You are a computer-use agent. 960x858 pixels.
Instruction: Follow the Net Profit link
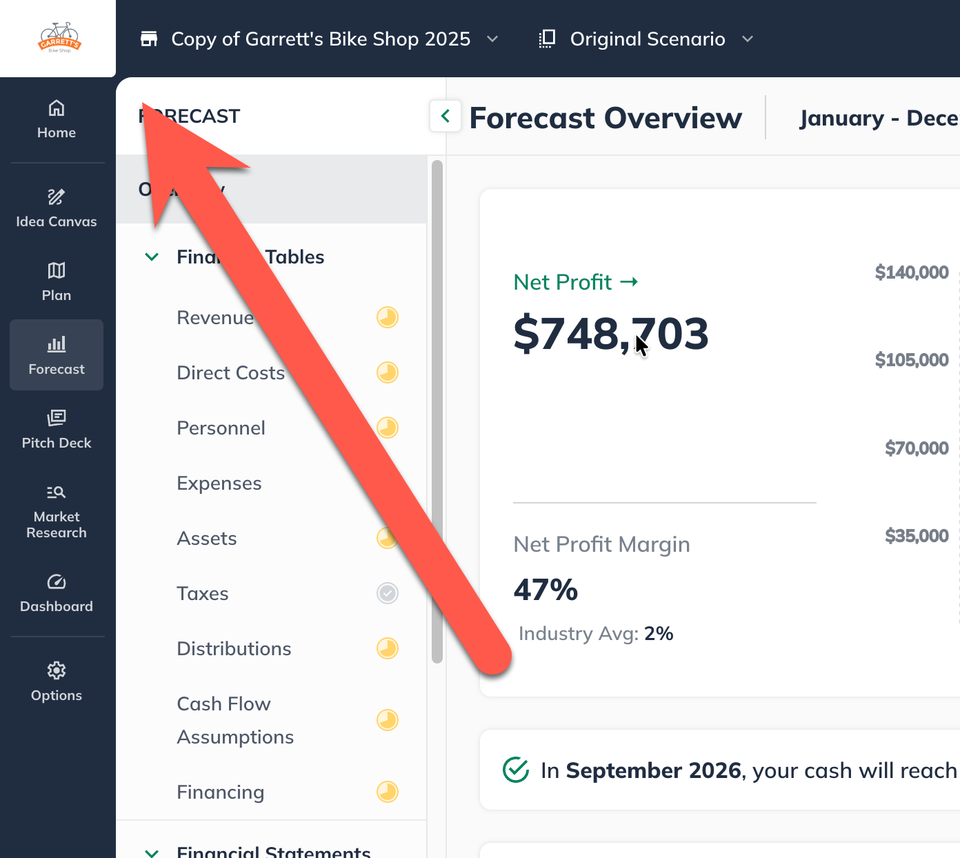576,282
